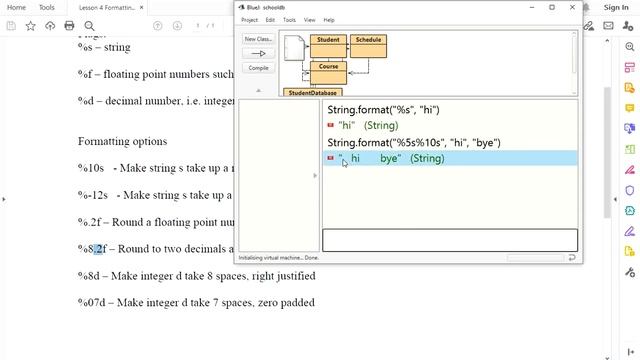Expand the right pane bottom arrow icon
This screenshot has height=360, width=640.
630,352
